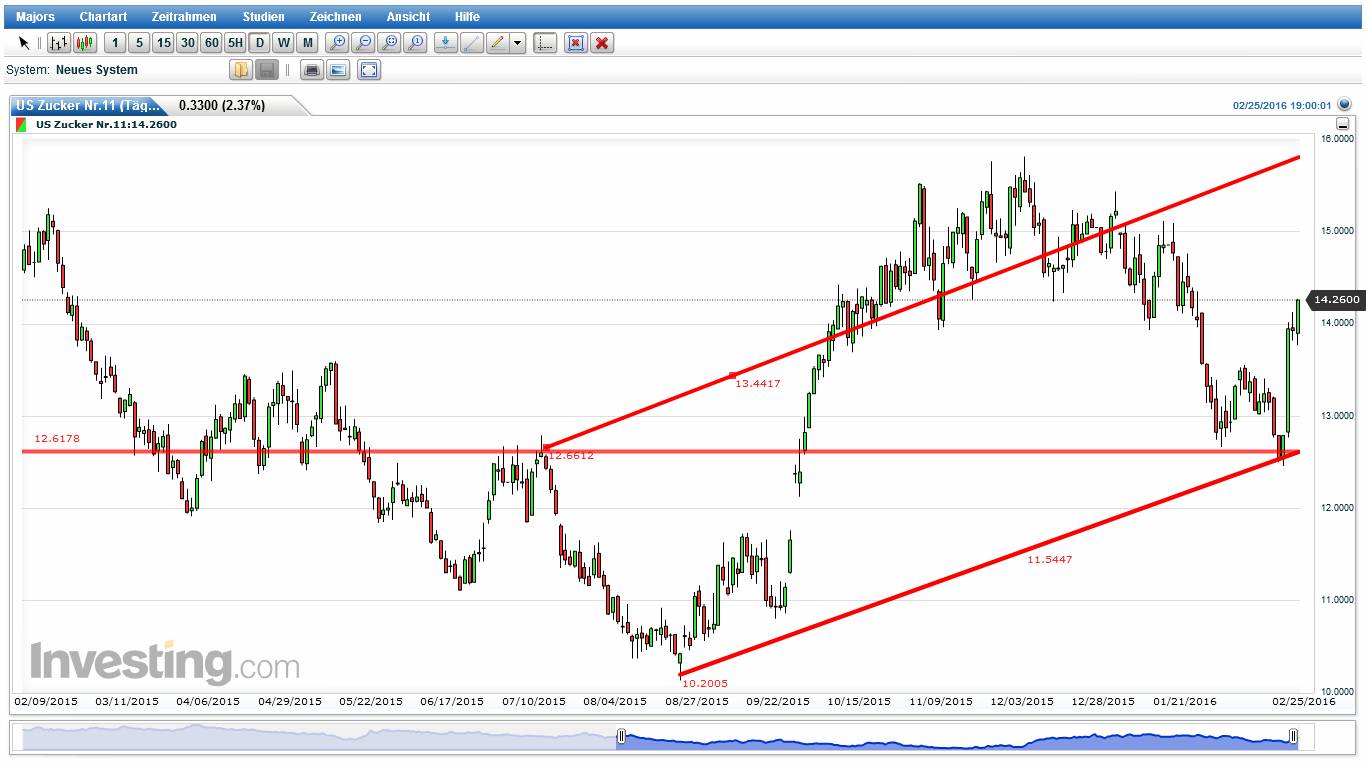
Task: Expand the drawing tools dropdown arrow
Action: pyautogui.click(x=518, y=43)
